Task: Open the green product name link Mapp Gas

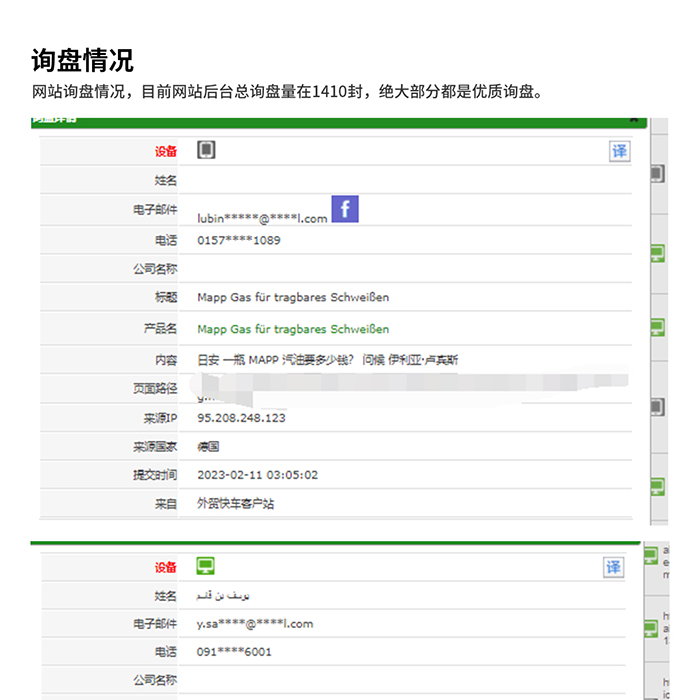Action: 293,329
